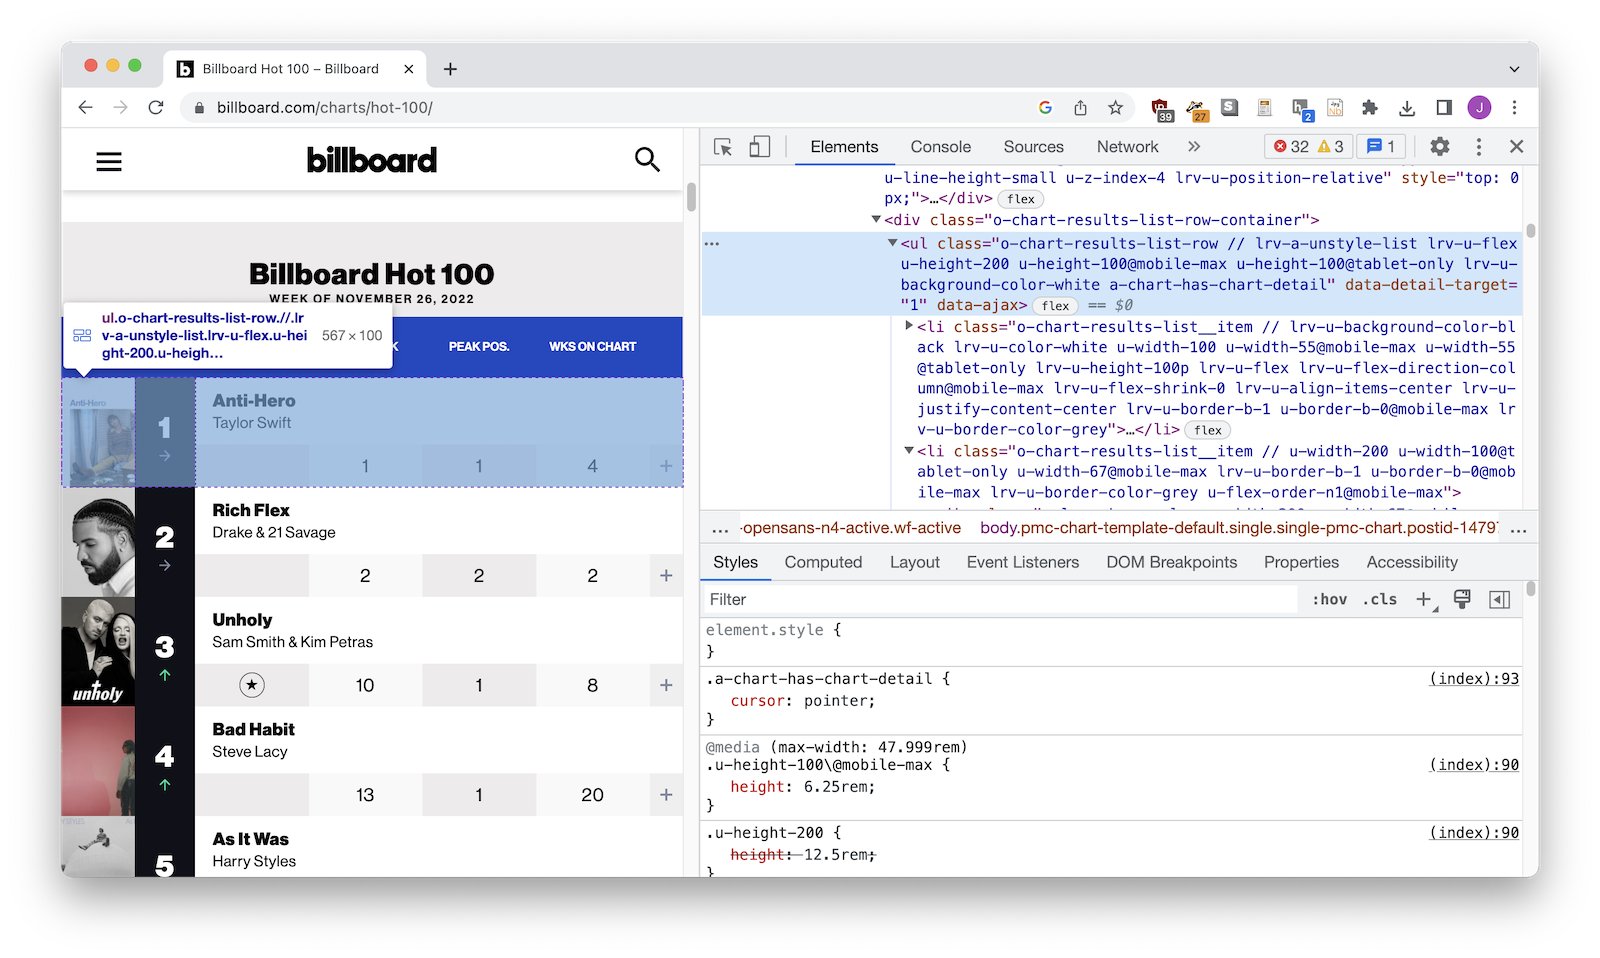Image resolution: width=1600 pixels, height=958 pixels.
Task: Open the Event Listeners tab
Action: [1023, 562]
